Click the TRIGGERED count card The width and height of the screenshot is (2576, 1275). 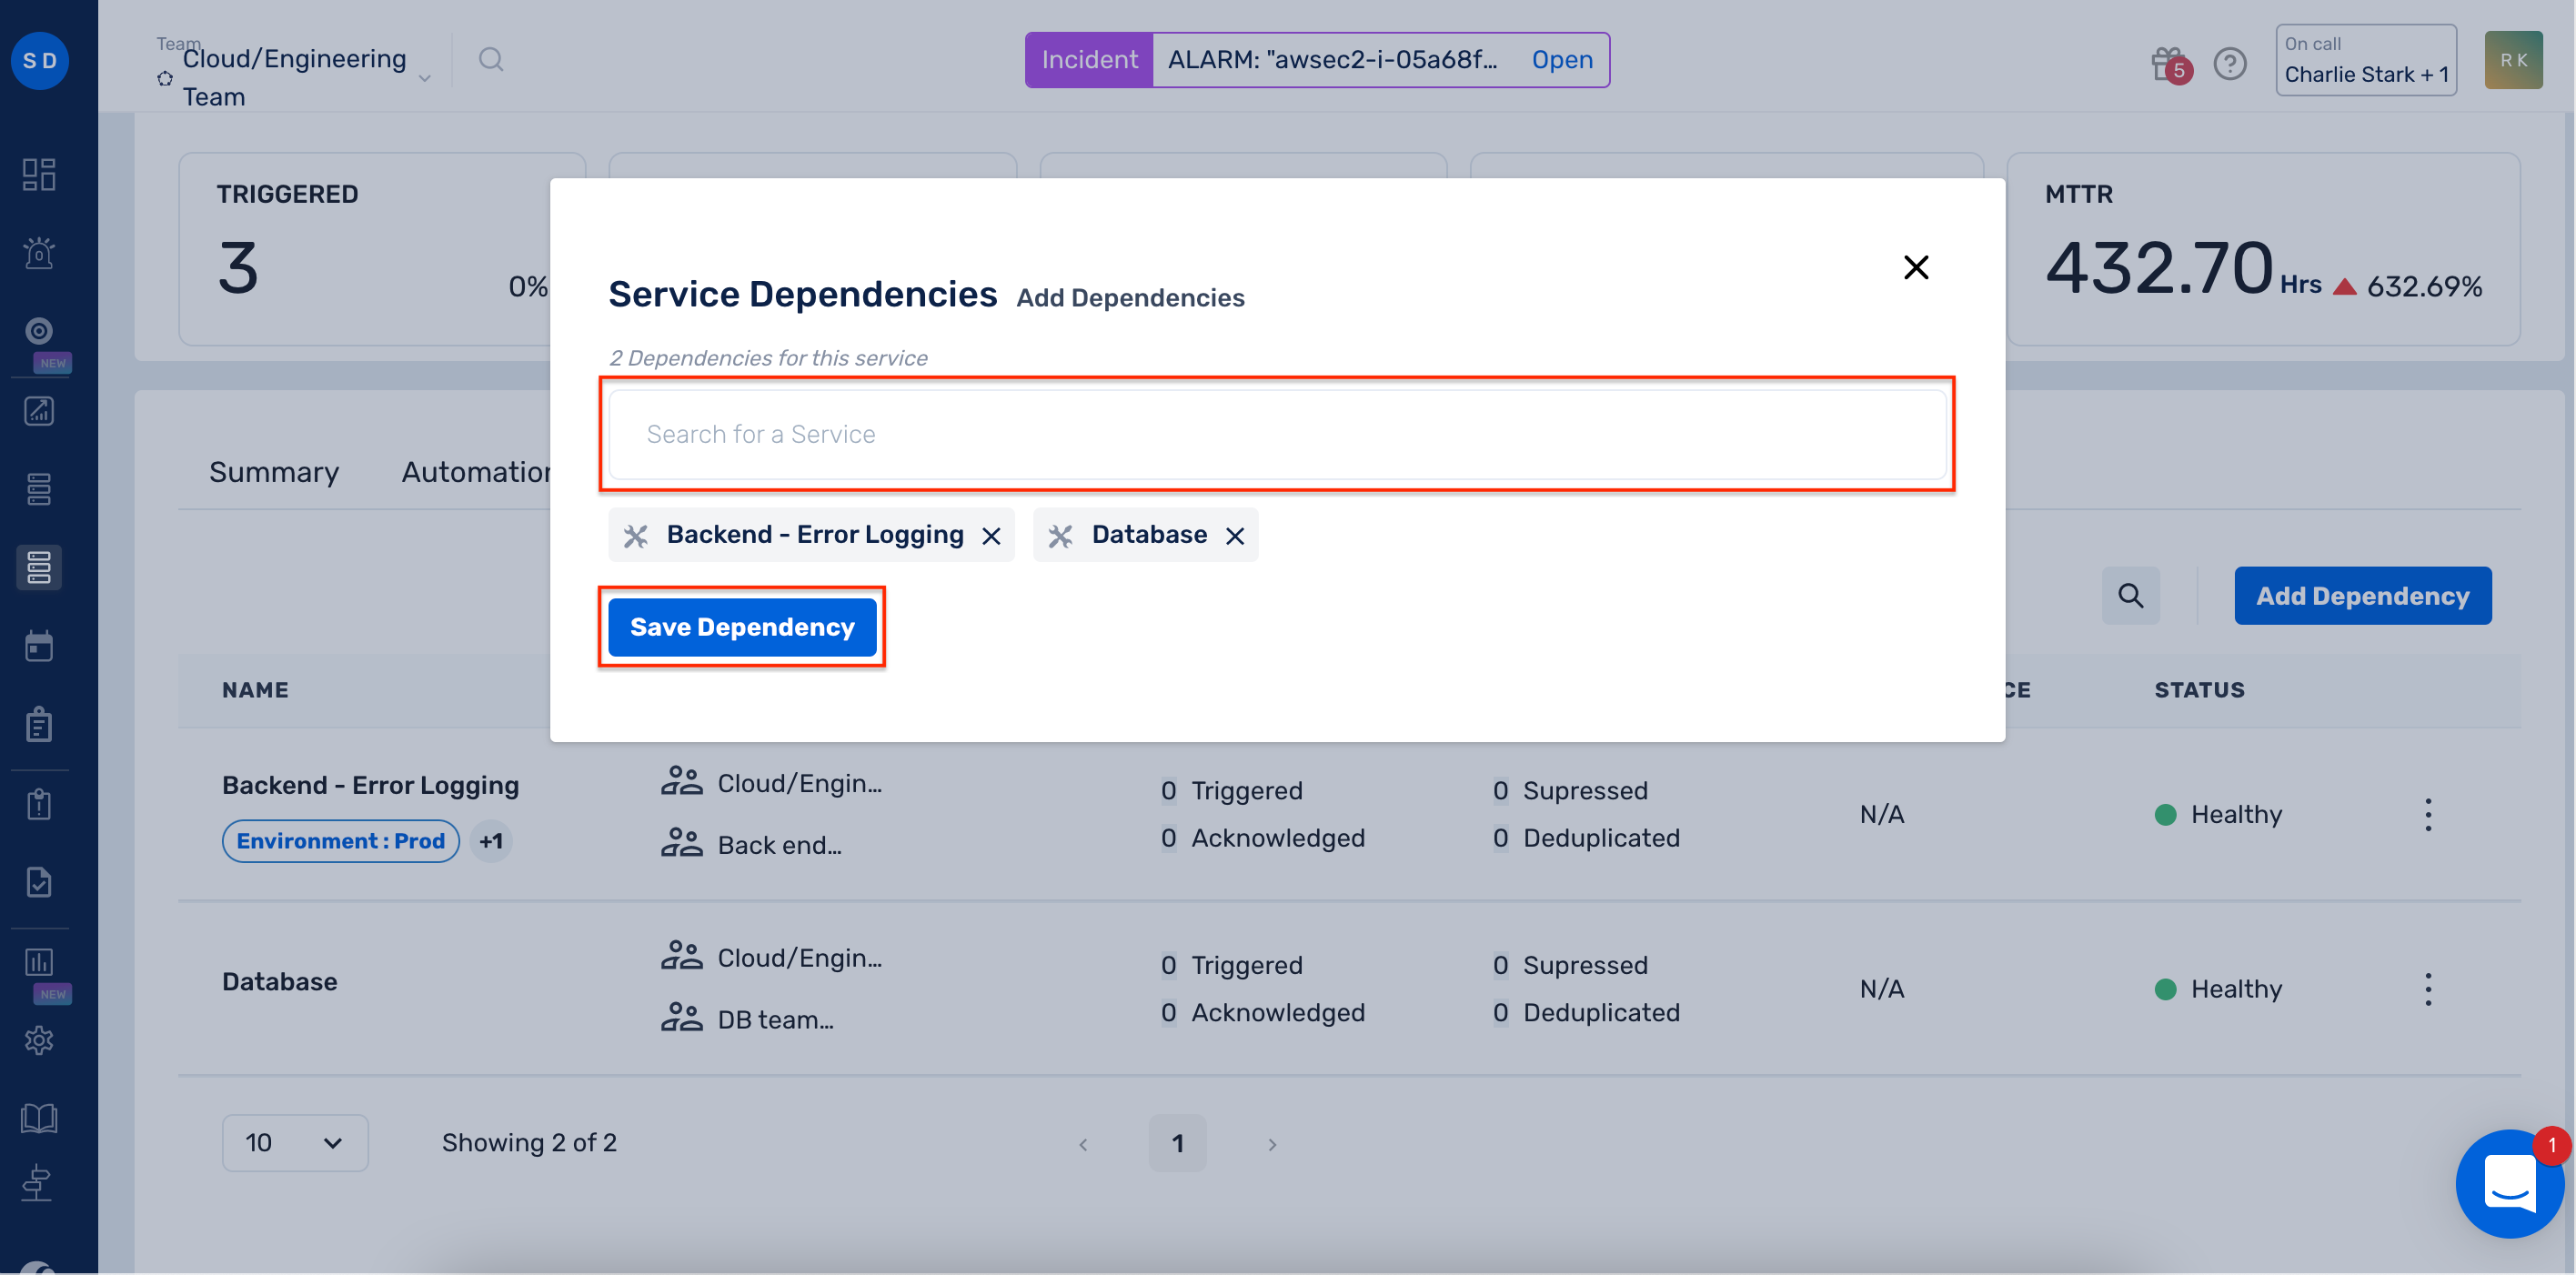[382, 249]
